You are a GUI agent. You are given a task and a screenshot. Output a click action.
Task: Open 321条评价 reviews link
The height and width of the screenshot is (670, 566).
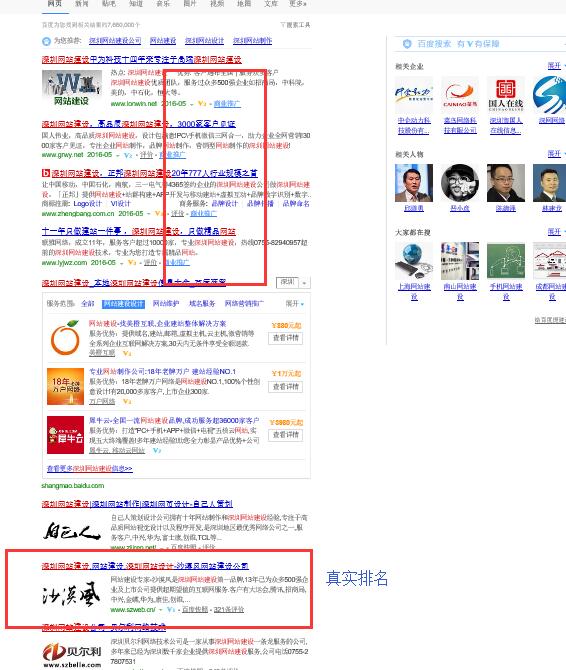229,610
